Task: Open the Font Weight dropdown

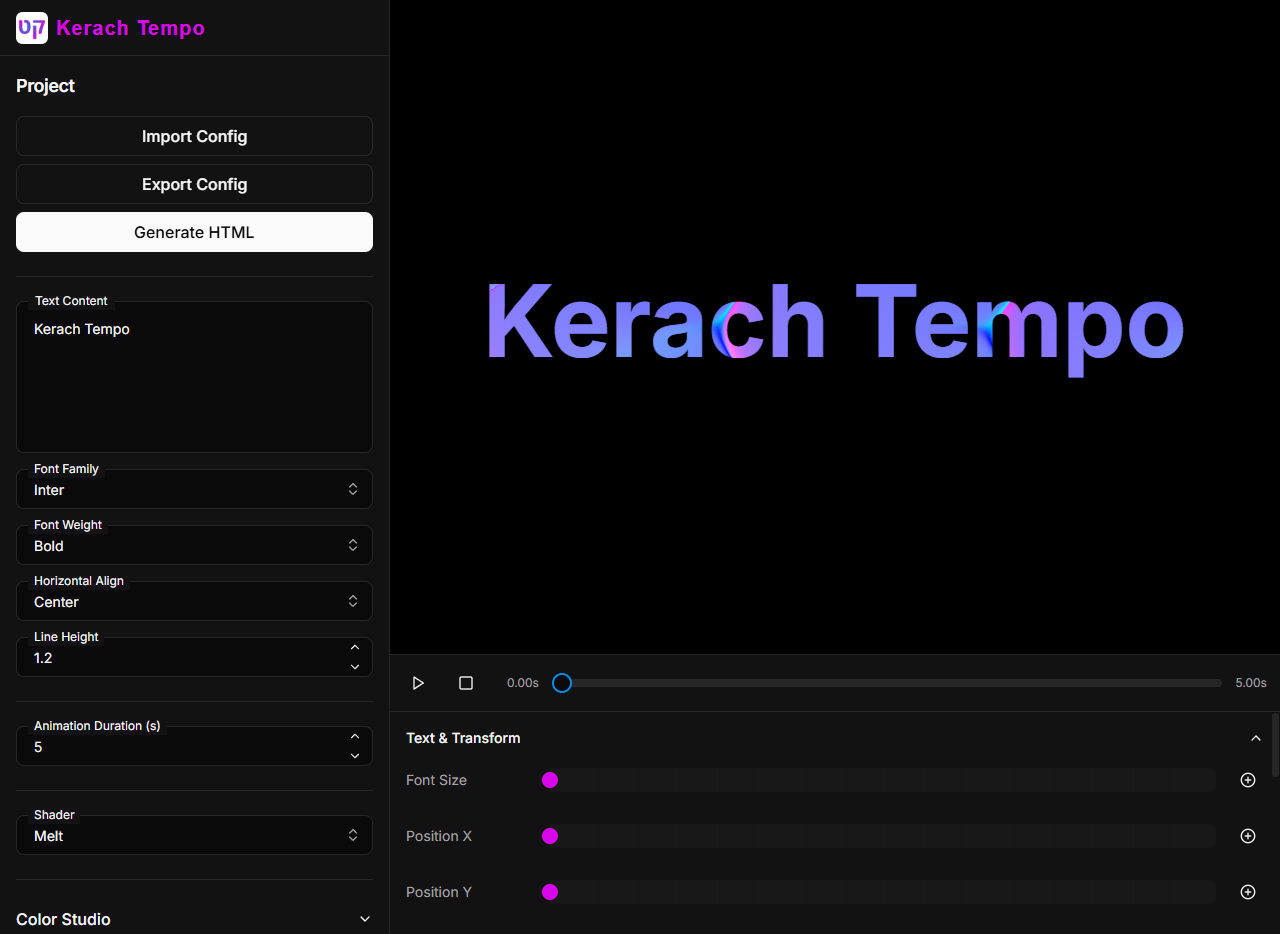Action: tap(194, 545)
